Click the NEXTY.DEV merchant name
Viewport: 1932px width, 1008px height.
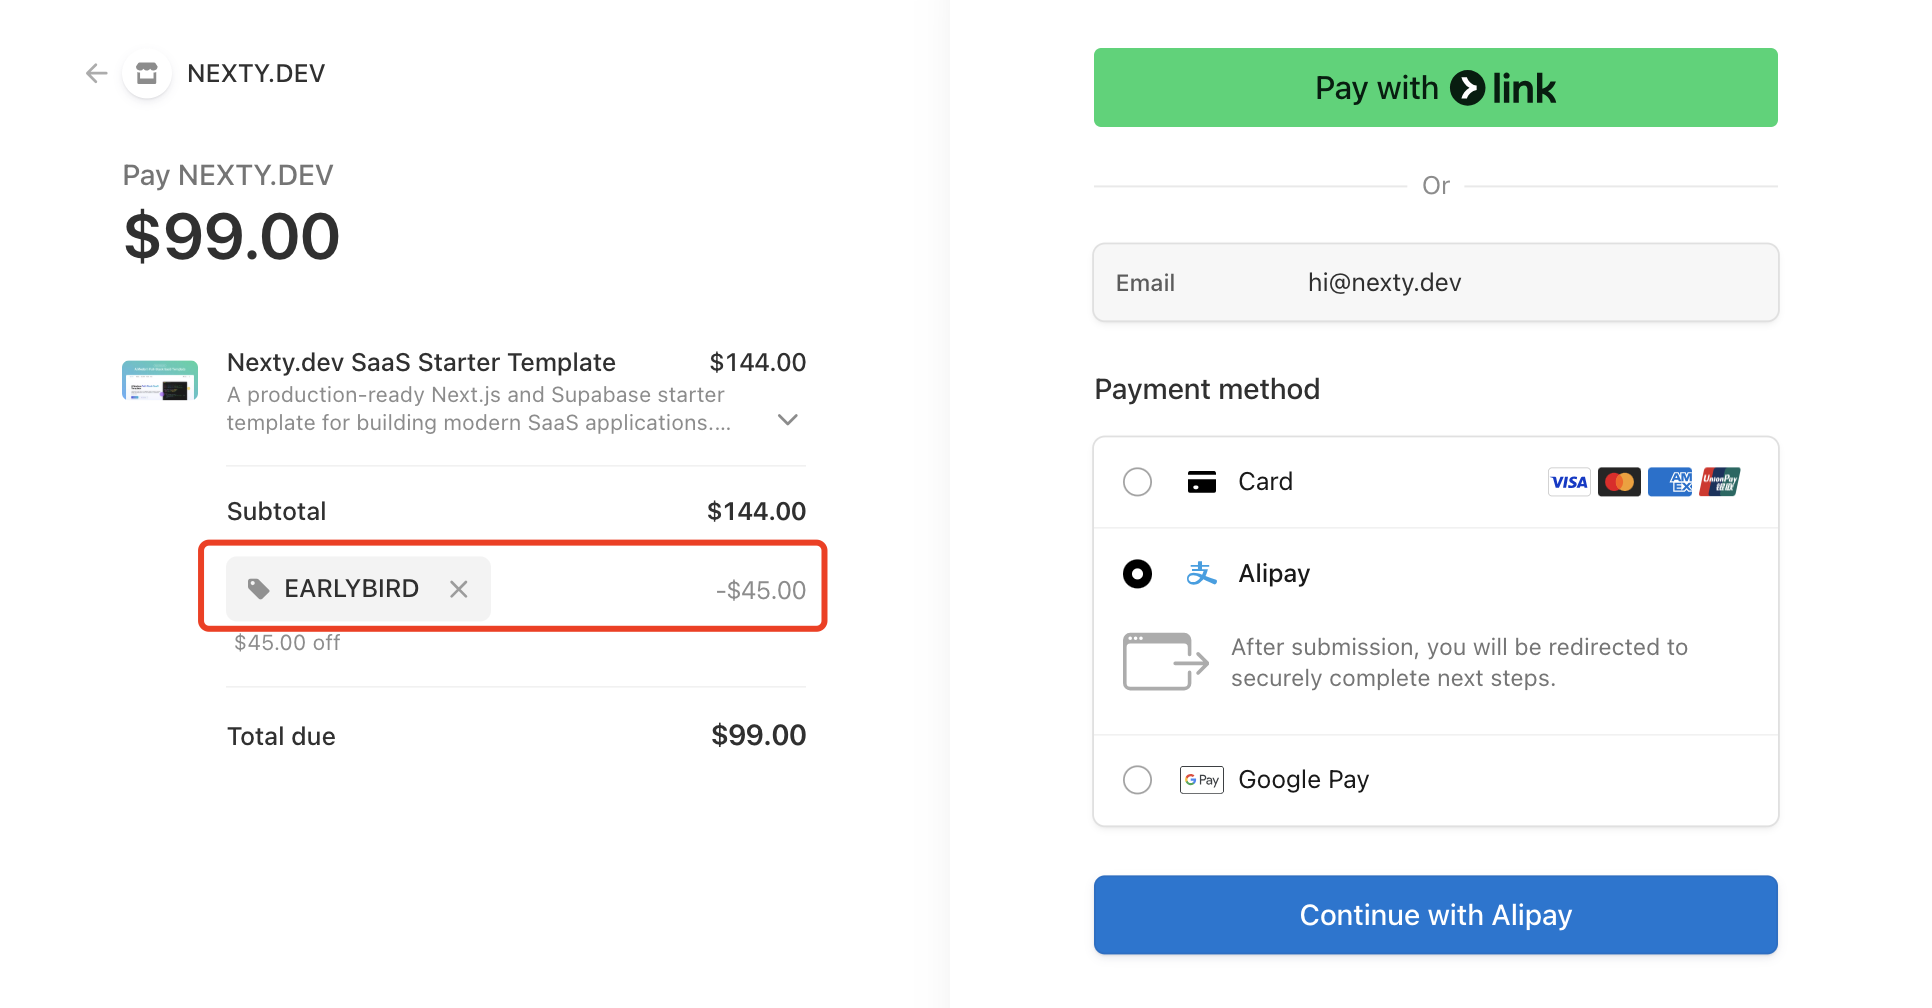(x=256, y=74)
